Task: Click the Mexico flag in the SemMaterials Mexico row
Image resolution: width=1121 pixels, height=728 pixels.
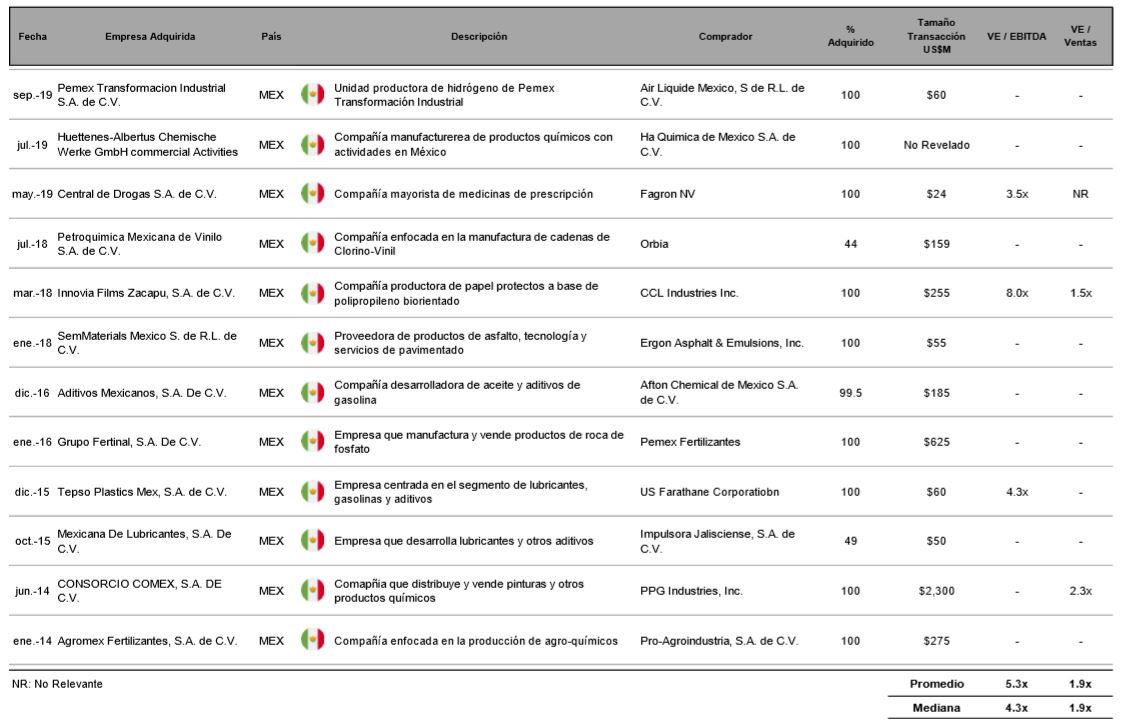Action: click(312, 343)
